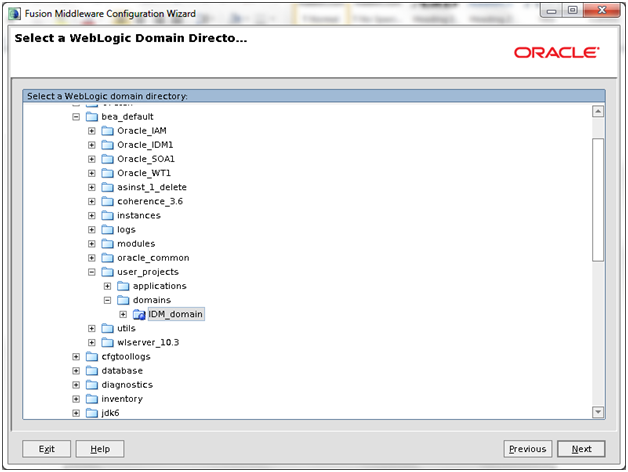Expand the oracle_common tree node
Image resolution: width=628 pixels, height=472 pixels.
click(92, 258)
